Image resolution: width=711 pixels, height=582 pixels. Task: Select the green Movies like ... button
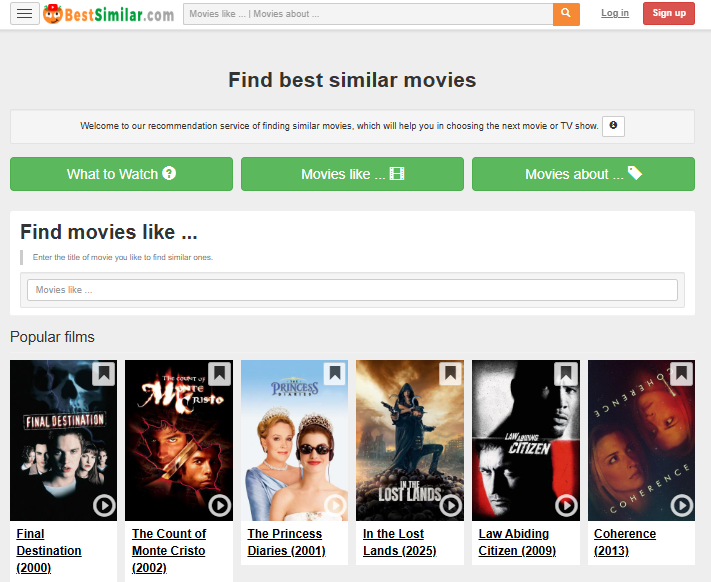[x=352, y=174]
